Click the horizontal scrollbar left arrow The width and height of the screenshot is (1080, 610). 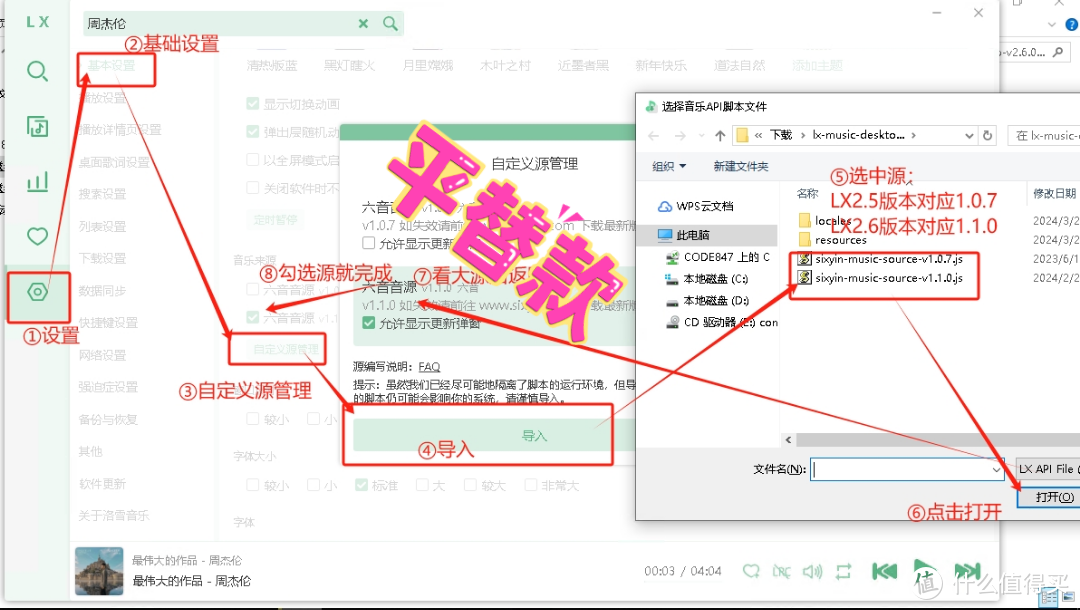788,439
